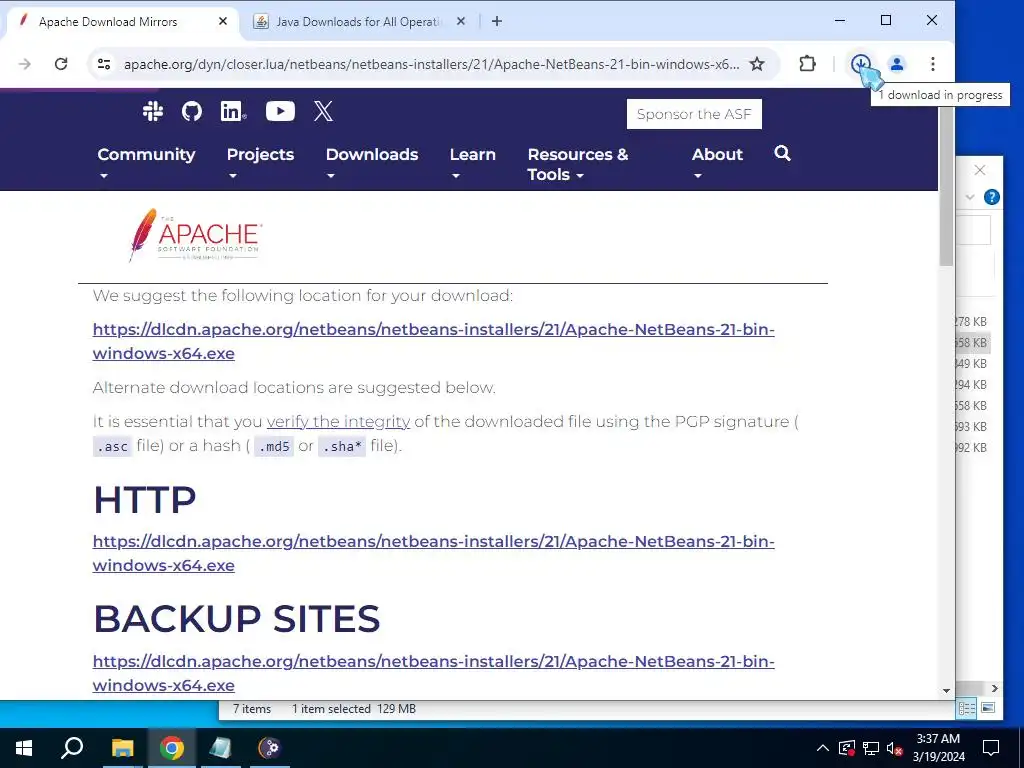Click the help icon in Explorer window

pos(991,197)
